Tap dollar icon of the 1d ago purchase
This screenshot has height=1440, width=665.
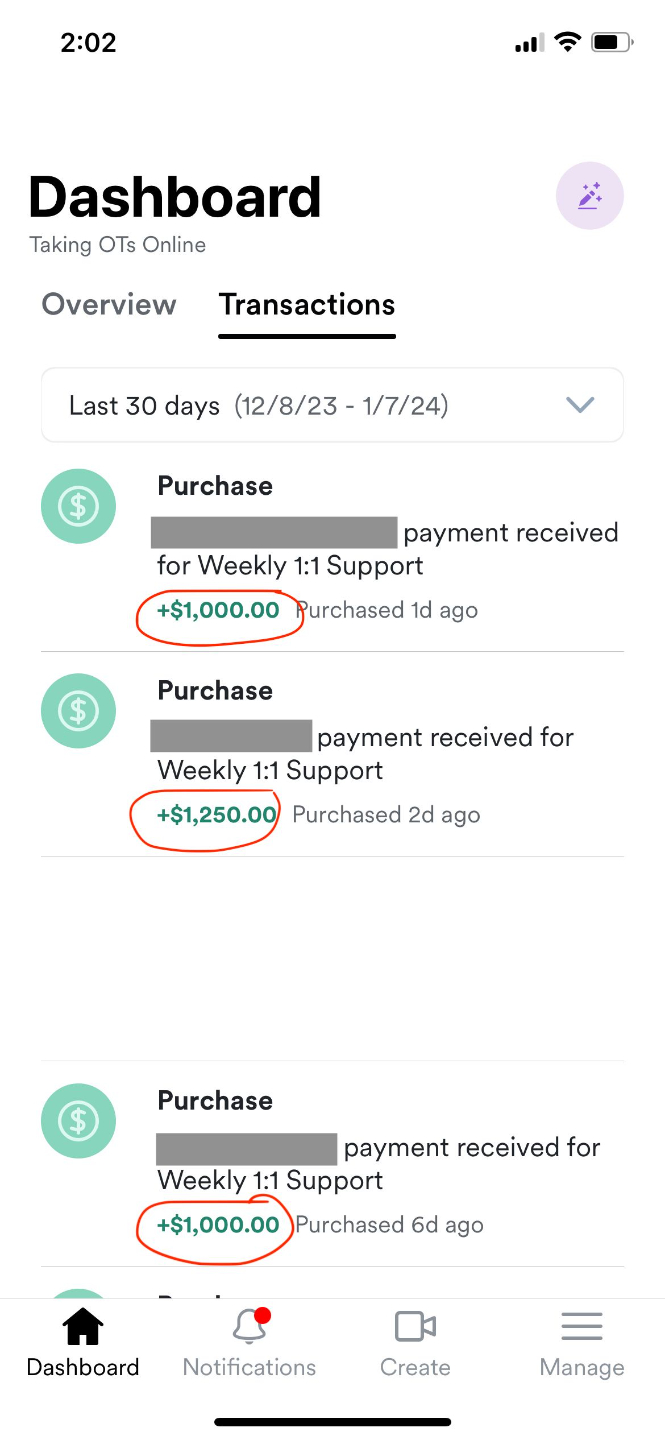click(78, 506)
